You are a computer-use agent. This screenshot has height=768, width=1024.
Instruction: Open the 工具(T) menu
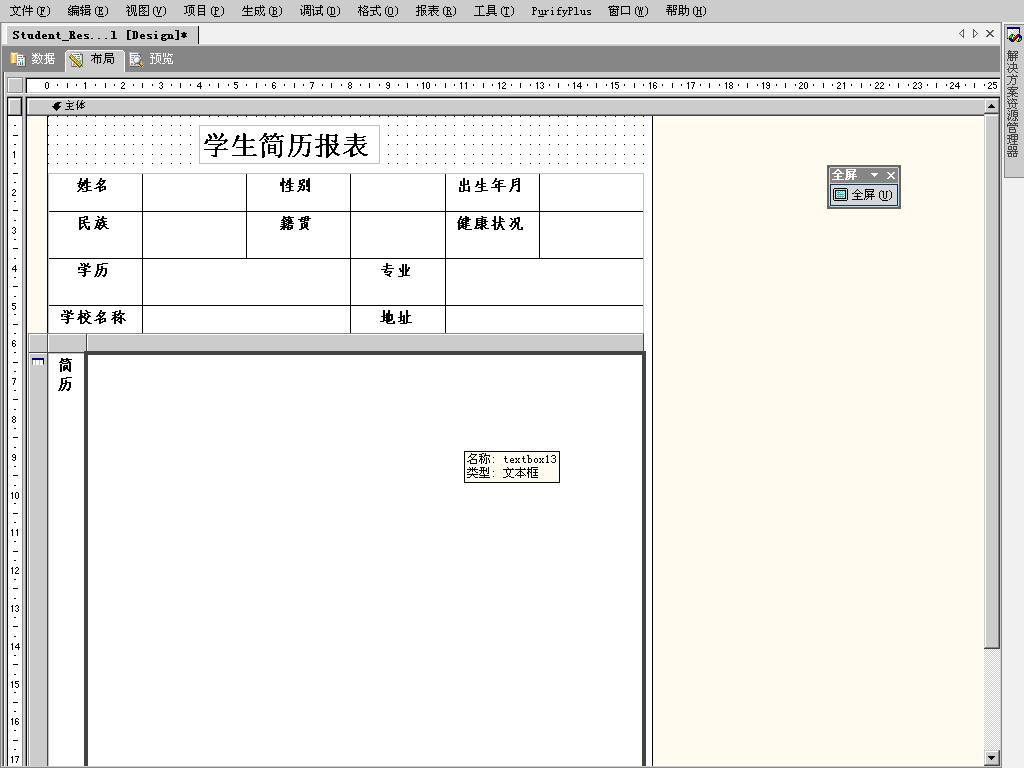494,11
